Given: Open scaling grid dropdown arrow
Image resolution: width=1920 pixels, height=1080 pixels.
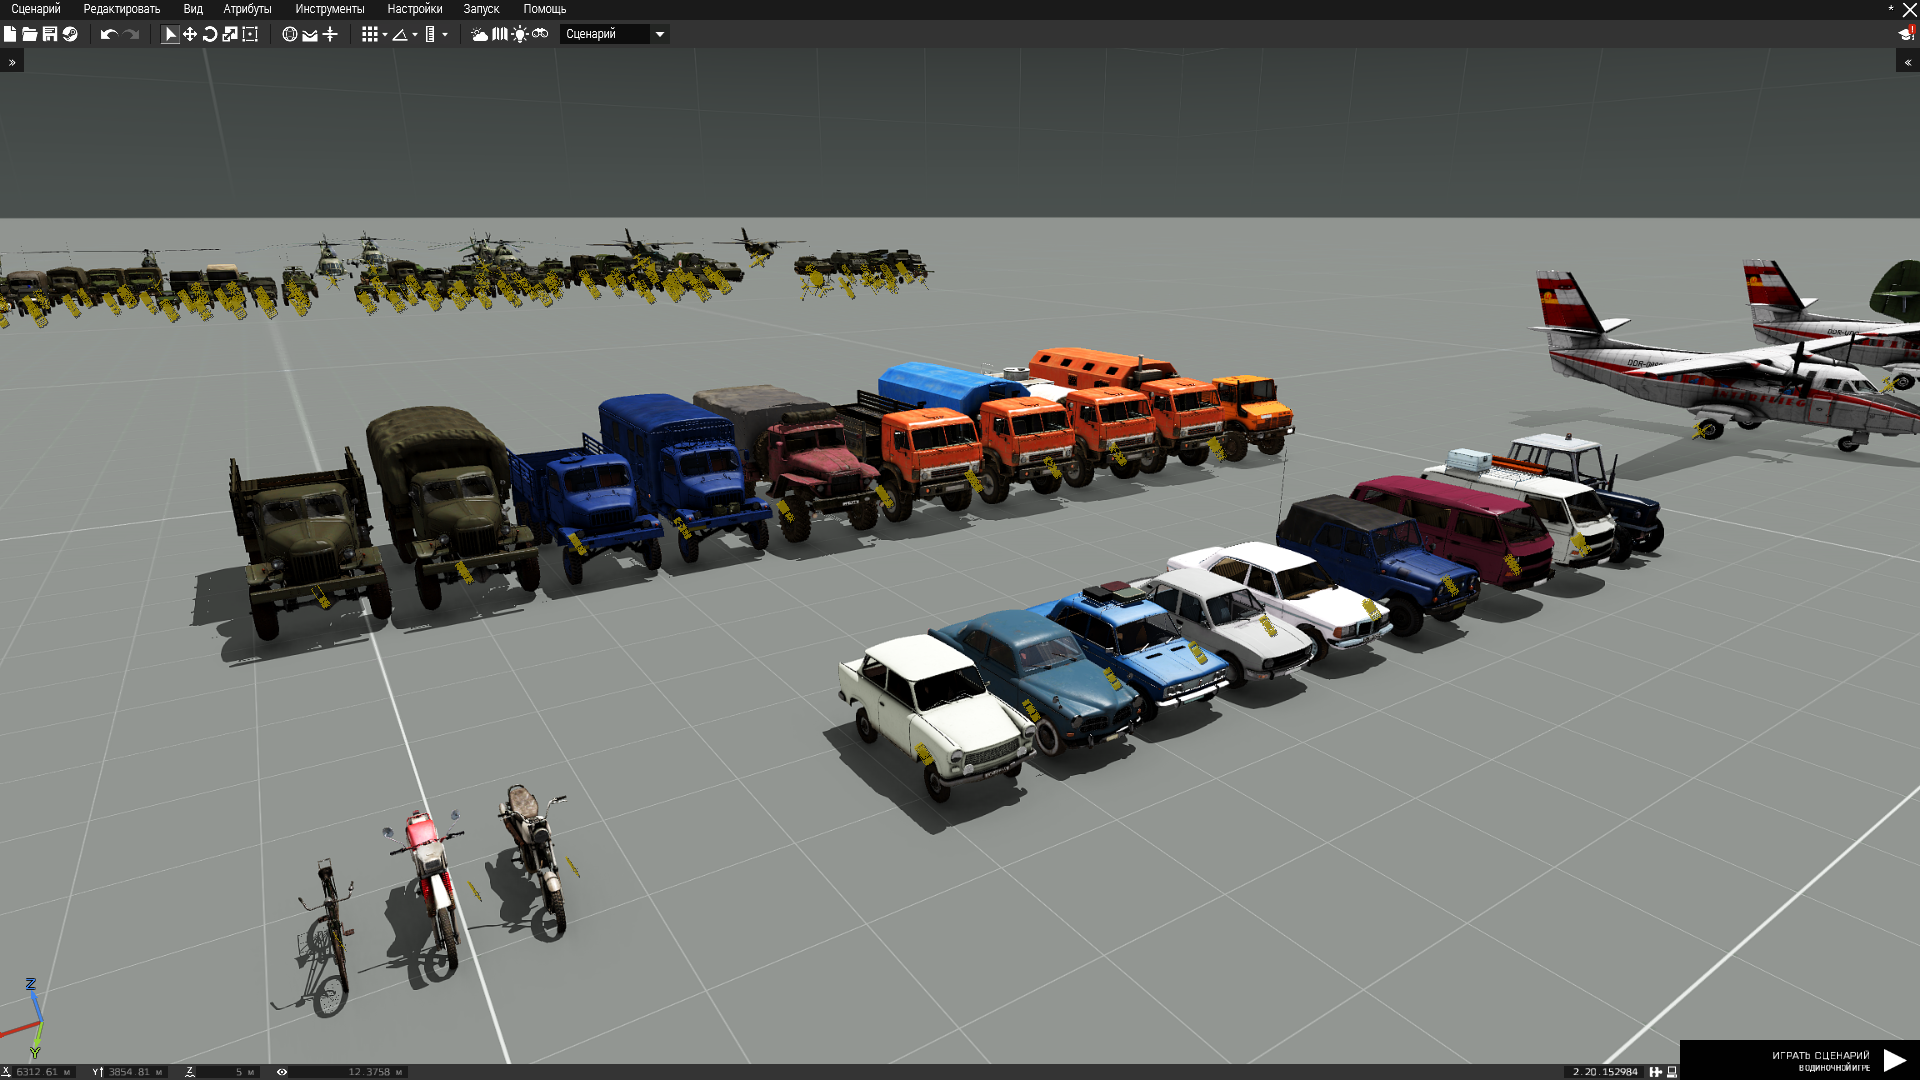Looking at the screenshot, I should point(445,35).
